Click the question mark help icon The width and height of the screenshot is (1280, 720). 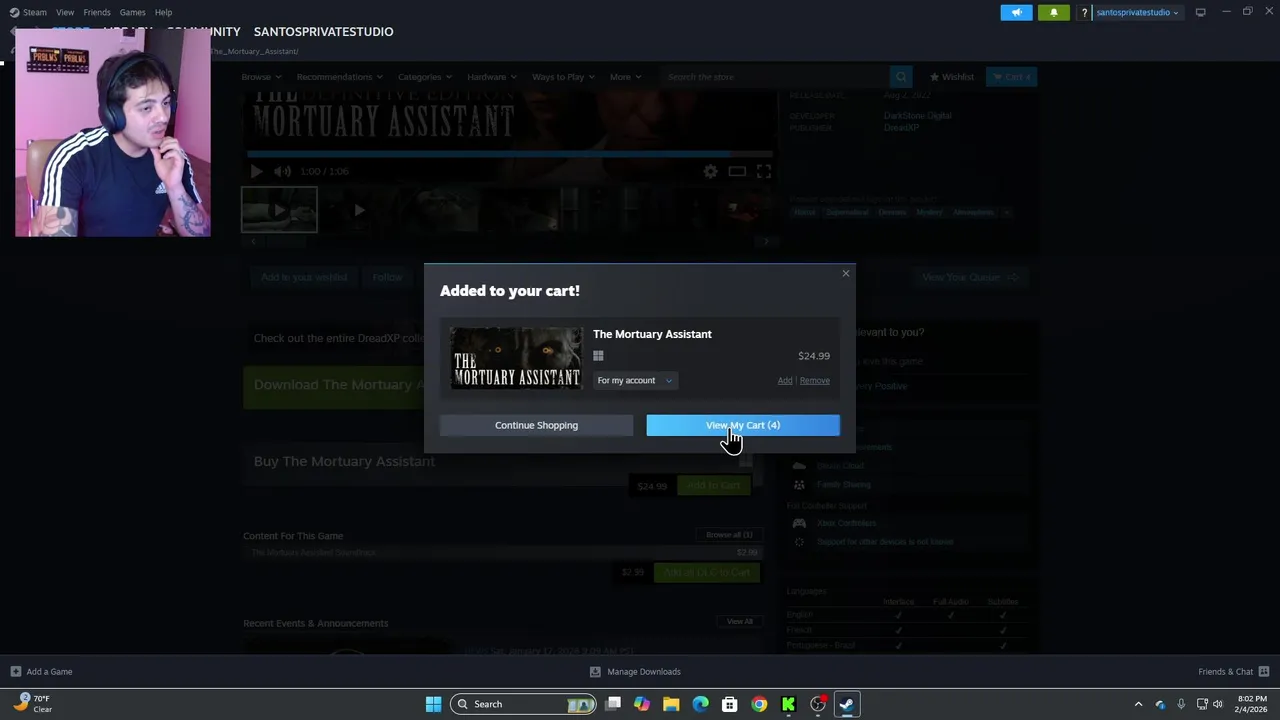(x=1084, y=13)
